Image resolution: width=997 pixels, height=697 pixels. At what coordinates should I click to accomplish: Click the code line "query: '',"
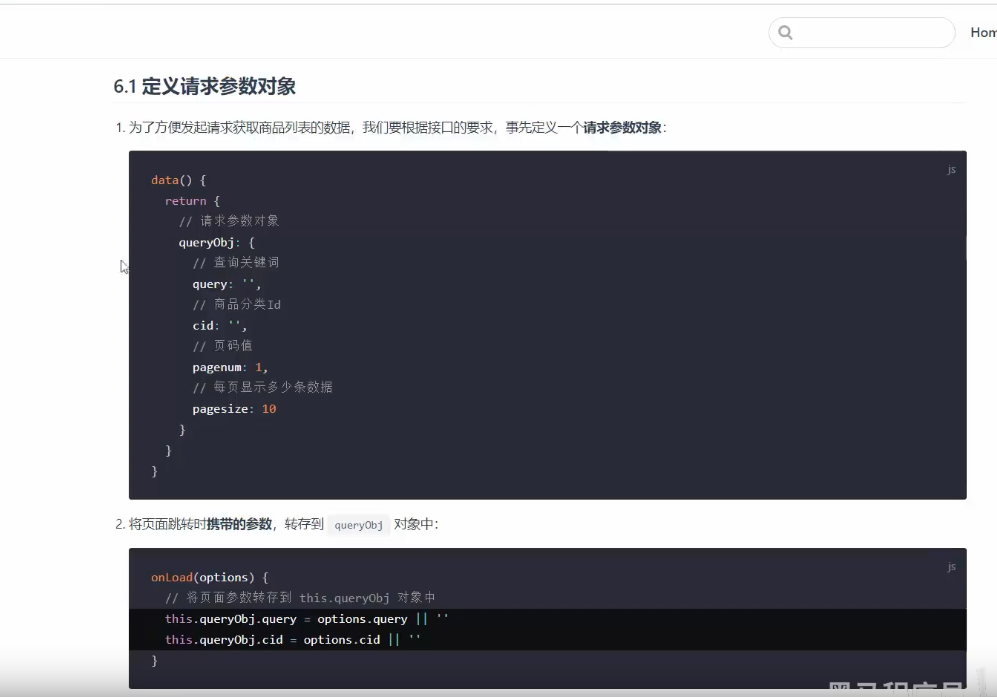[226, 284]
